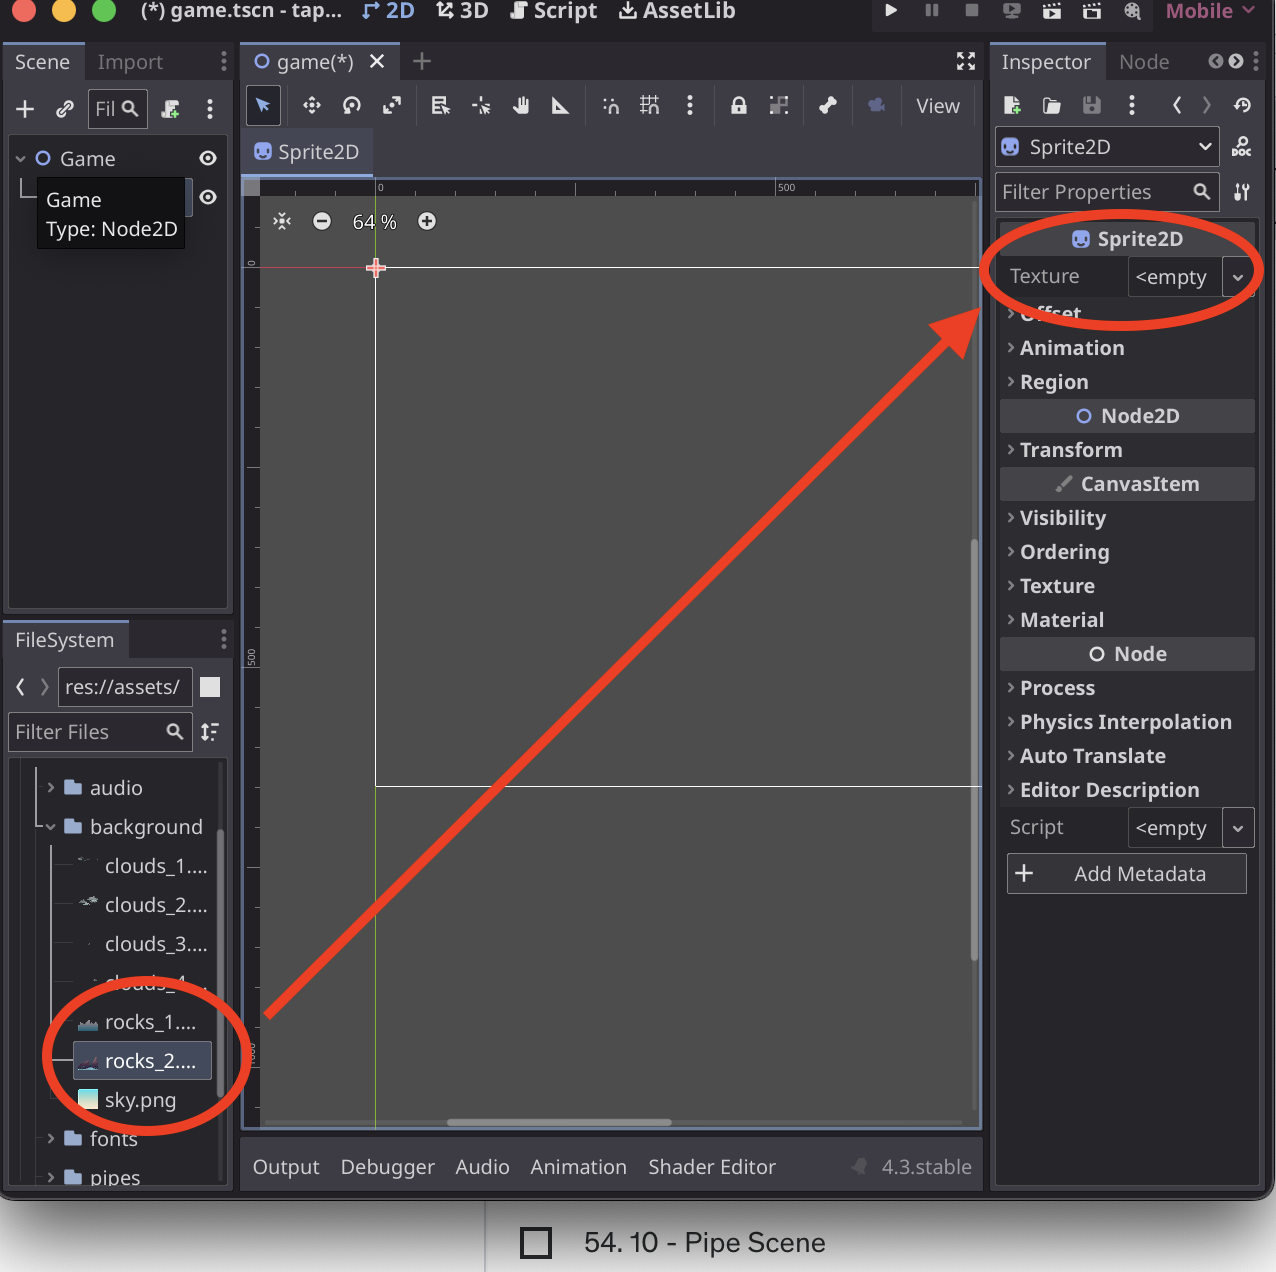This screenshot has height=1272, width=1276.
Task: Run the project with the play icon
Action: coord(891,12)
